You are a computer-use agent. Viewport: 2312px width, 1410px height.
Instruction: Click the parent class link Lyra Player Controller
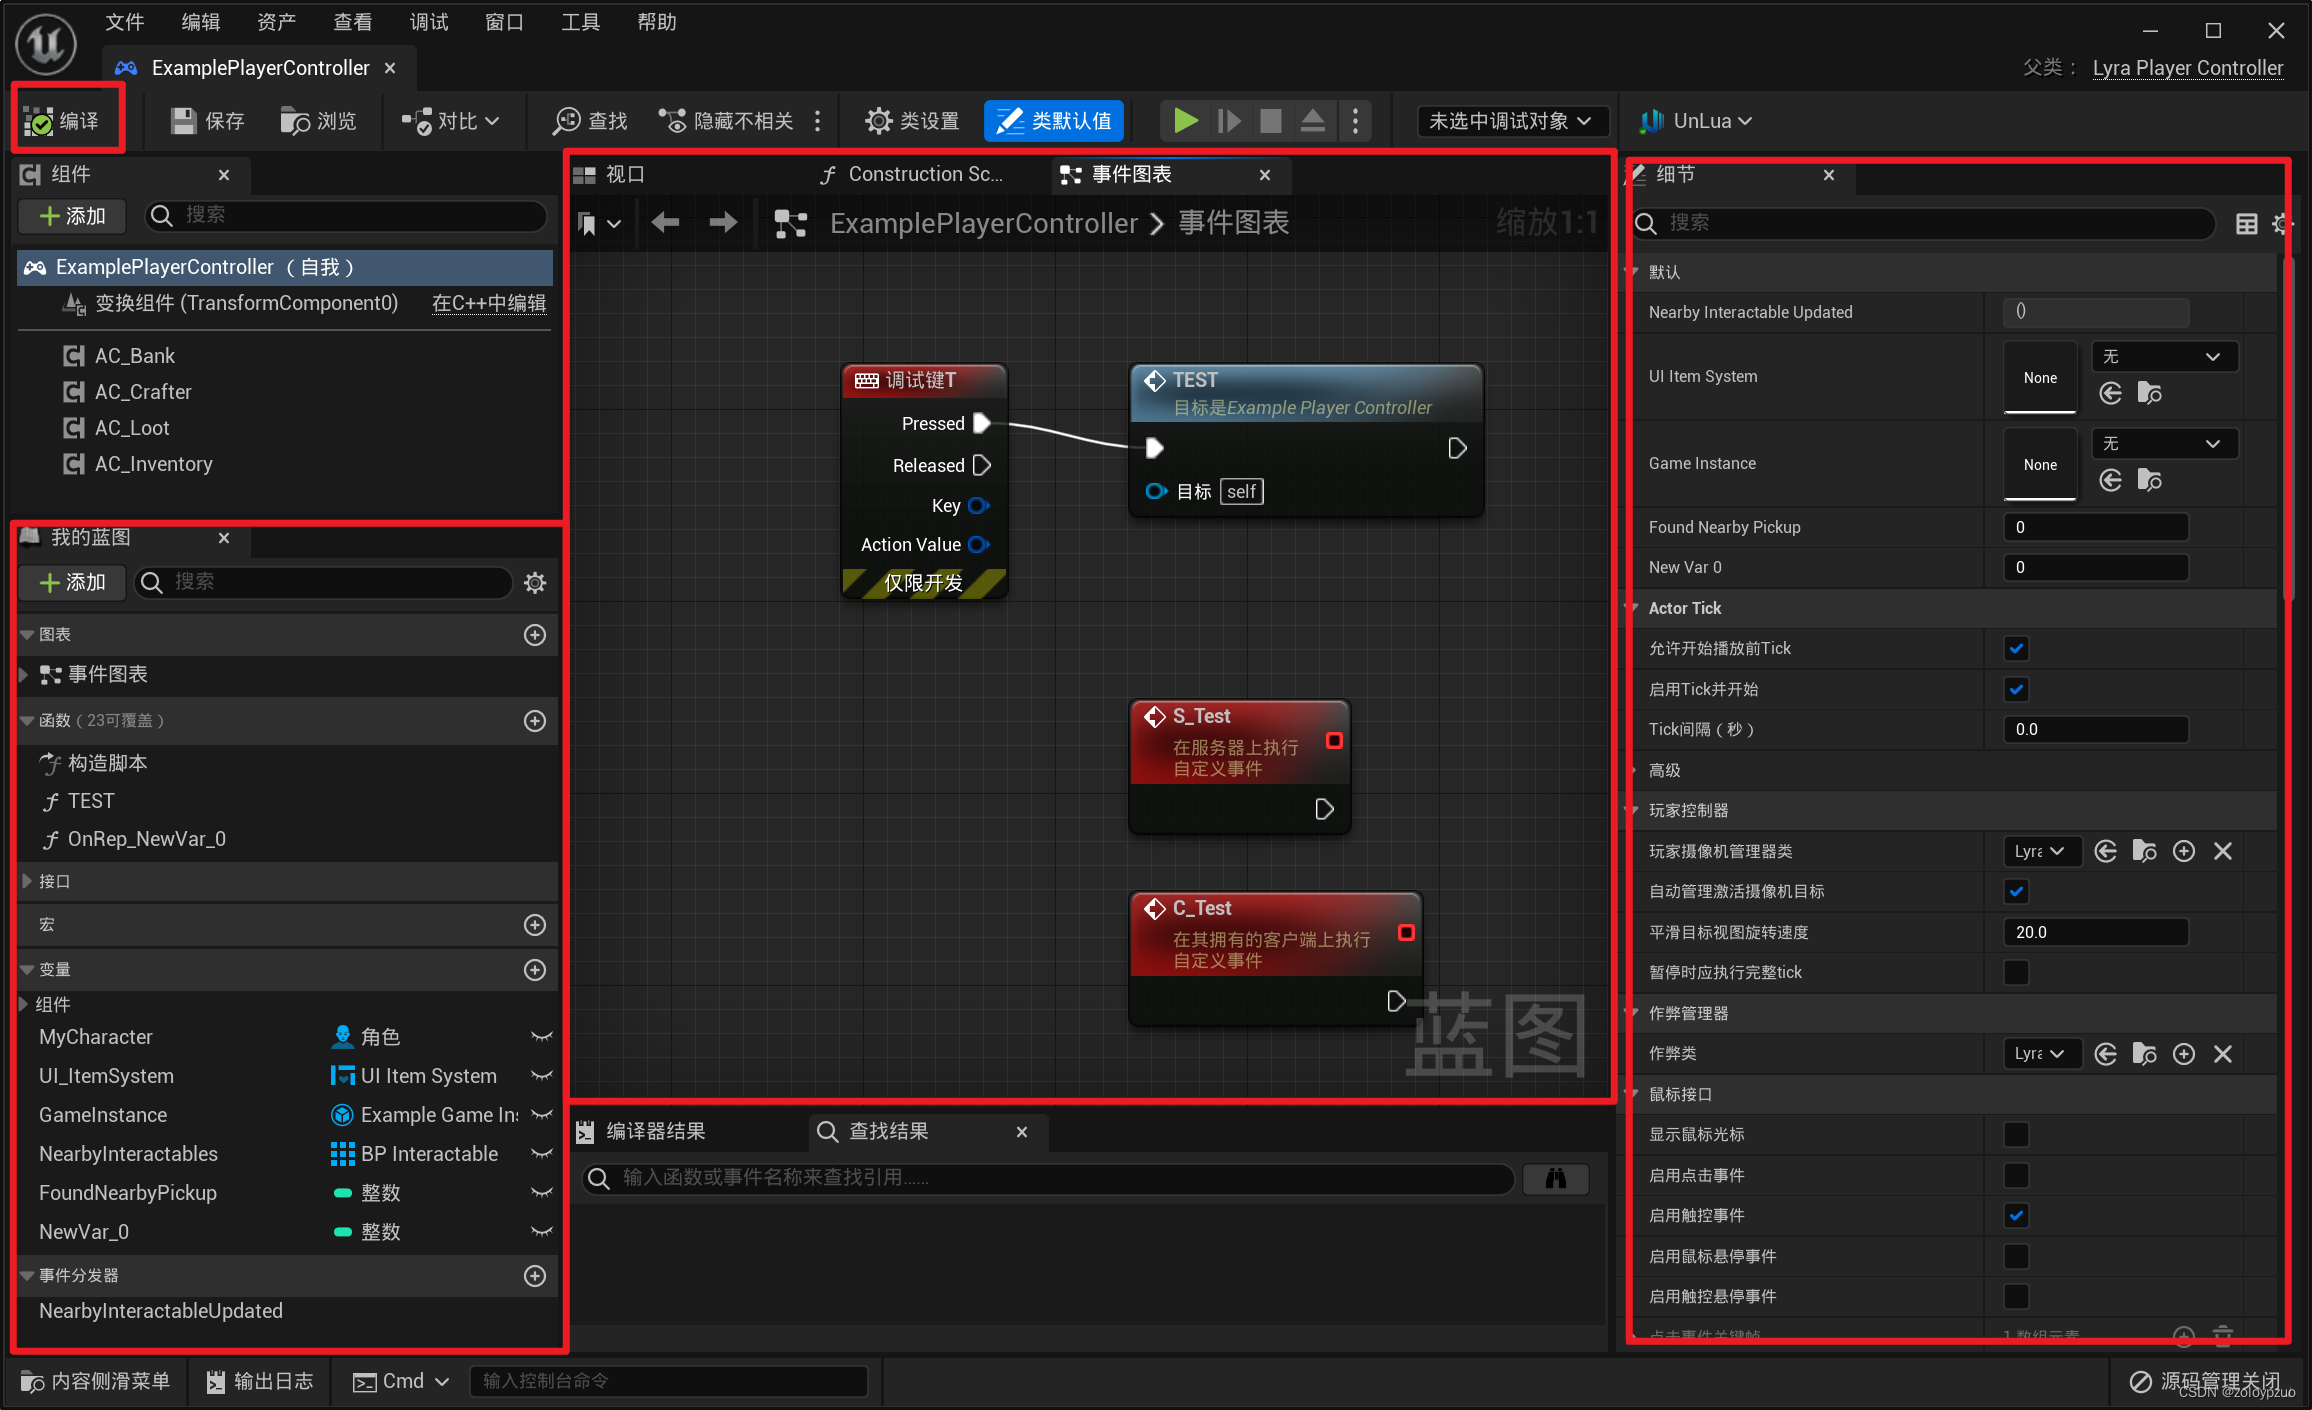pyautogui.click(x=2187, y=68)
